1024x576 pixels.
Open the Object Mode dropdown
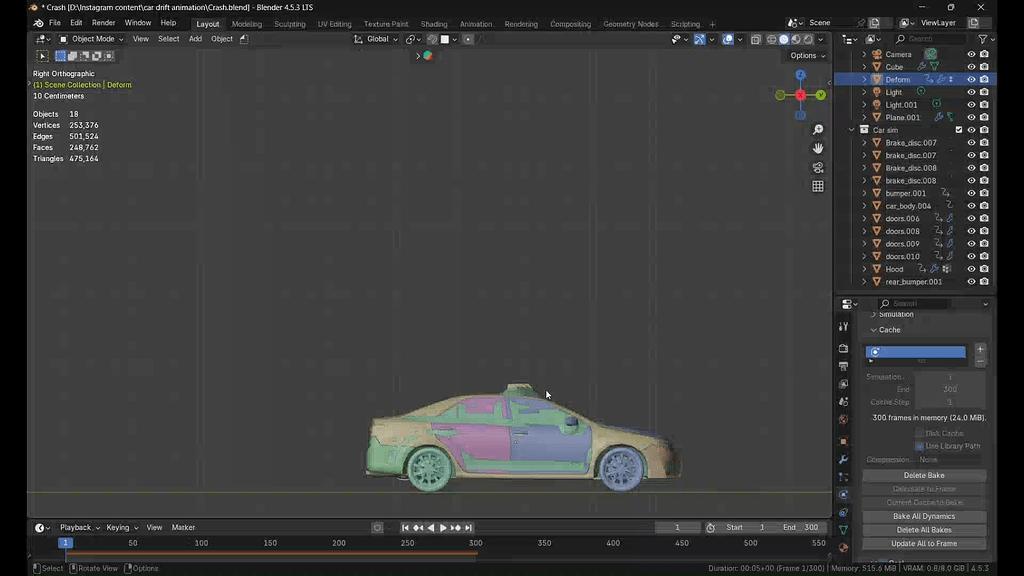91,39
